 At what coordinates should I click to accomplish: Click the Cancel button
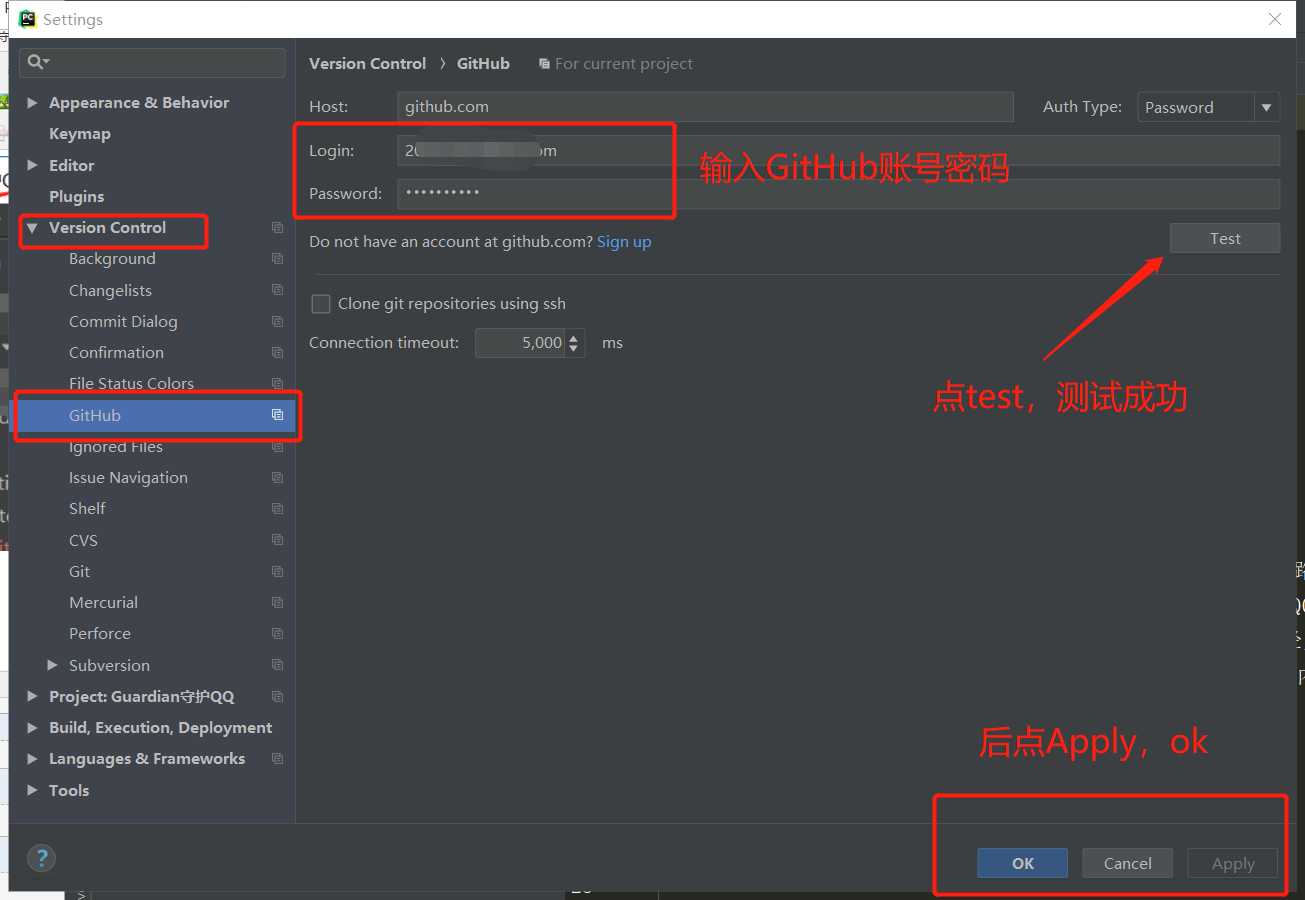tap(1127, 863)
